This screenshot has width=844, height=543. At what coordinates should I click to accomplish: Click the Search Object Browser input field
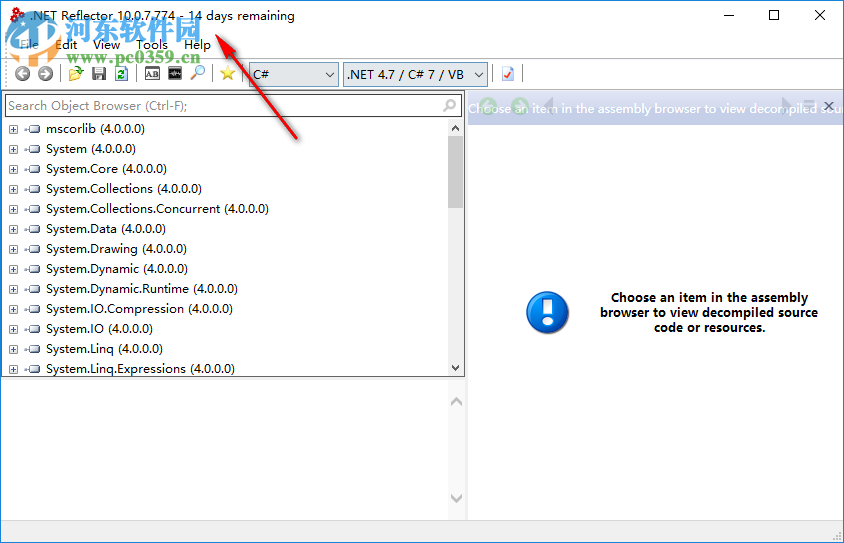pos(233,105)
